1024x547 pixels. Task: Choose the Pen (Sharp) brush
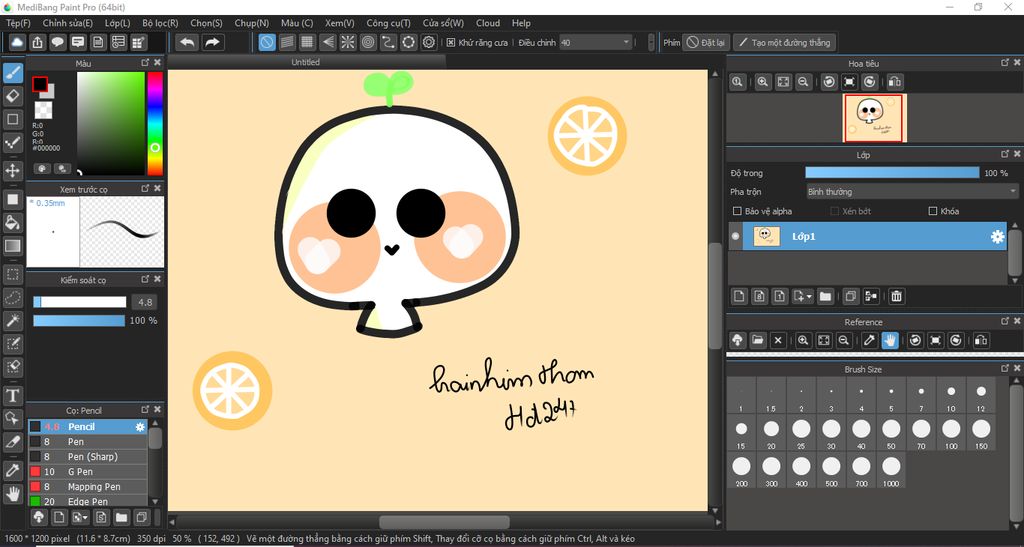coord(88,457)
